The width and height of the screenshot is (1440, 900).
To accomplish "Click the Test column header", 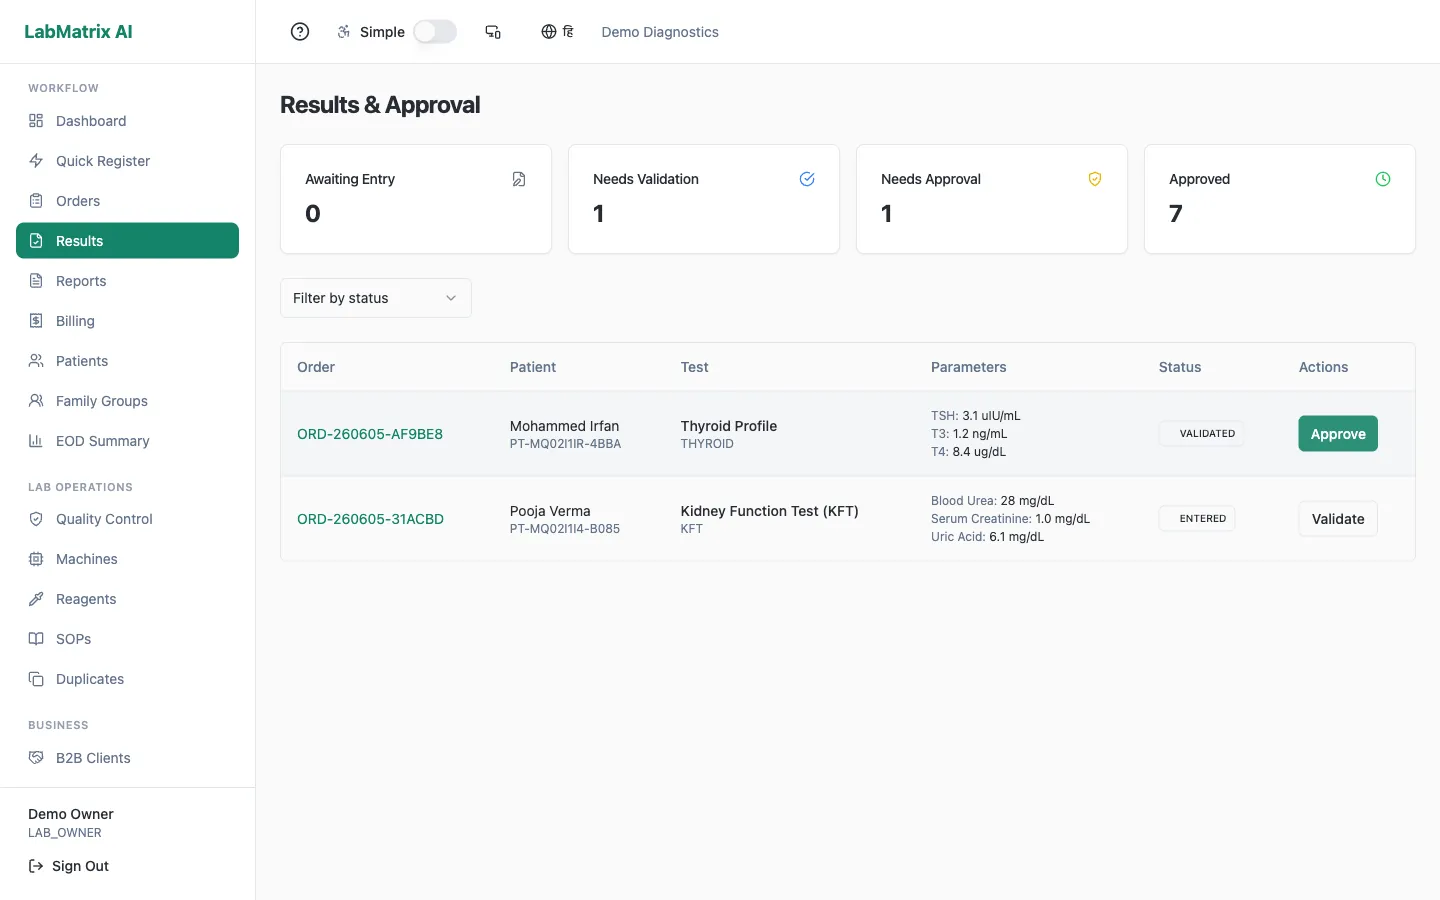I will point(694,367).
